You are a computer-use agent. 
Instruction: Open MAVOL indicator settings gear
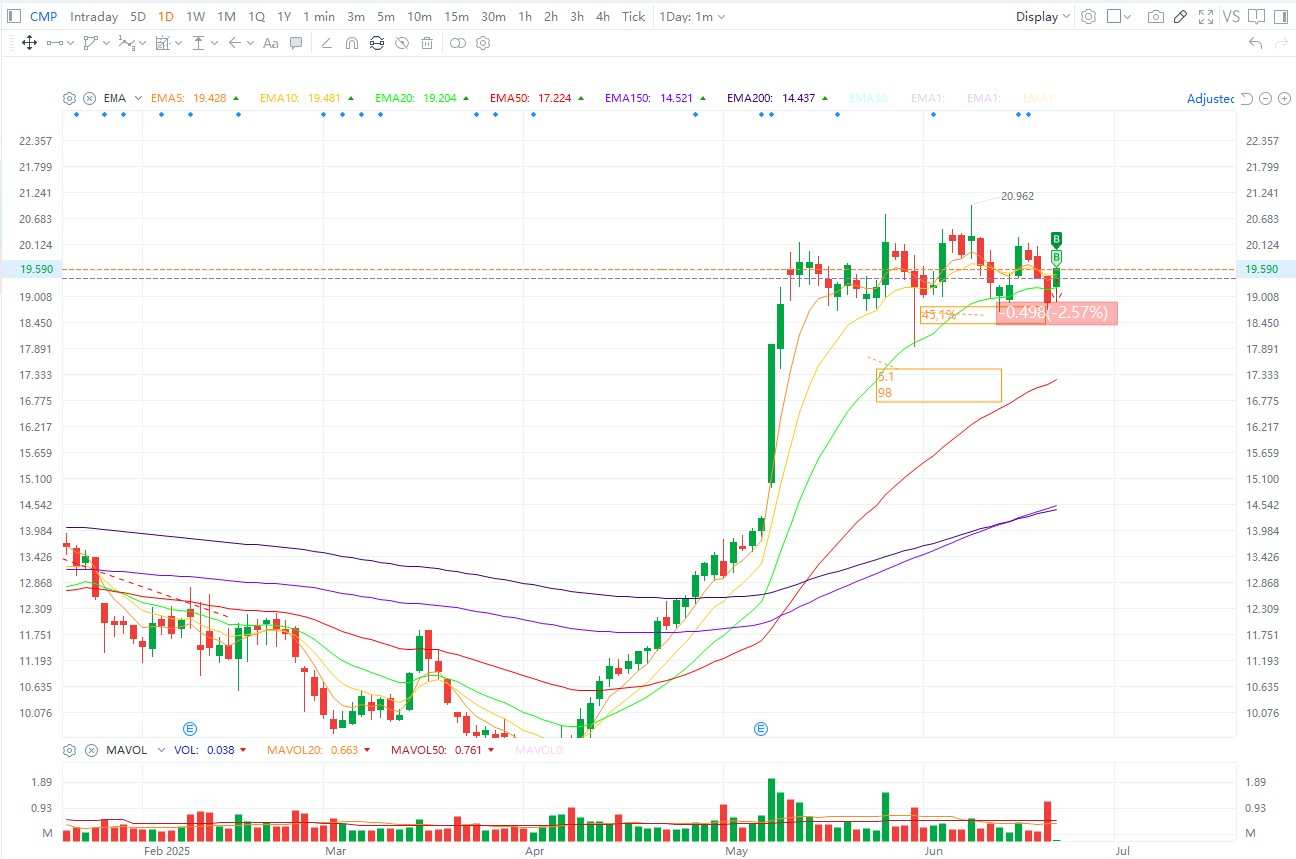tap(69, 750)
